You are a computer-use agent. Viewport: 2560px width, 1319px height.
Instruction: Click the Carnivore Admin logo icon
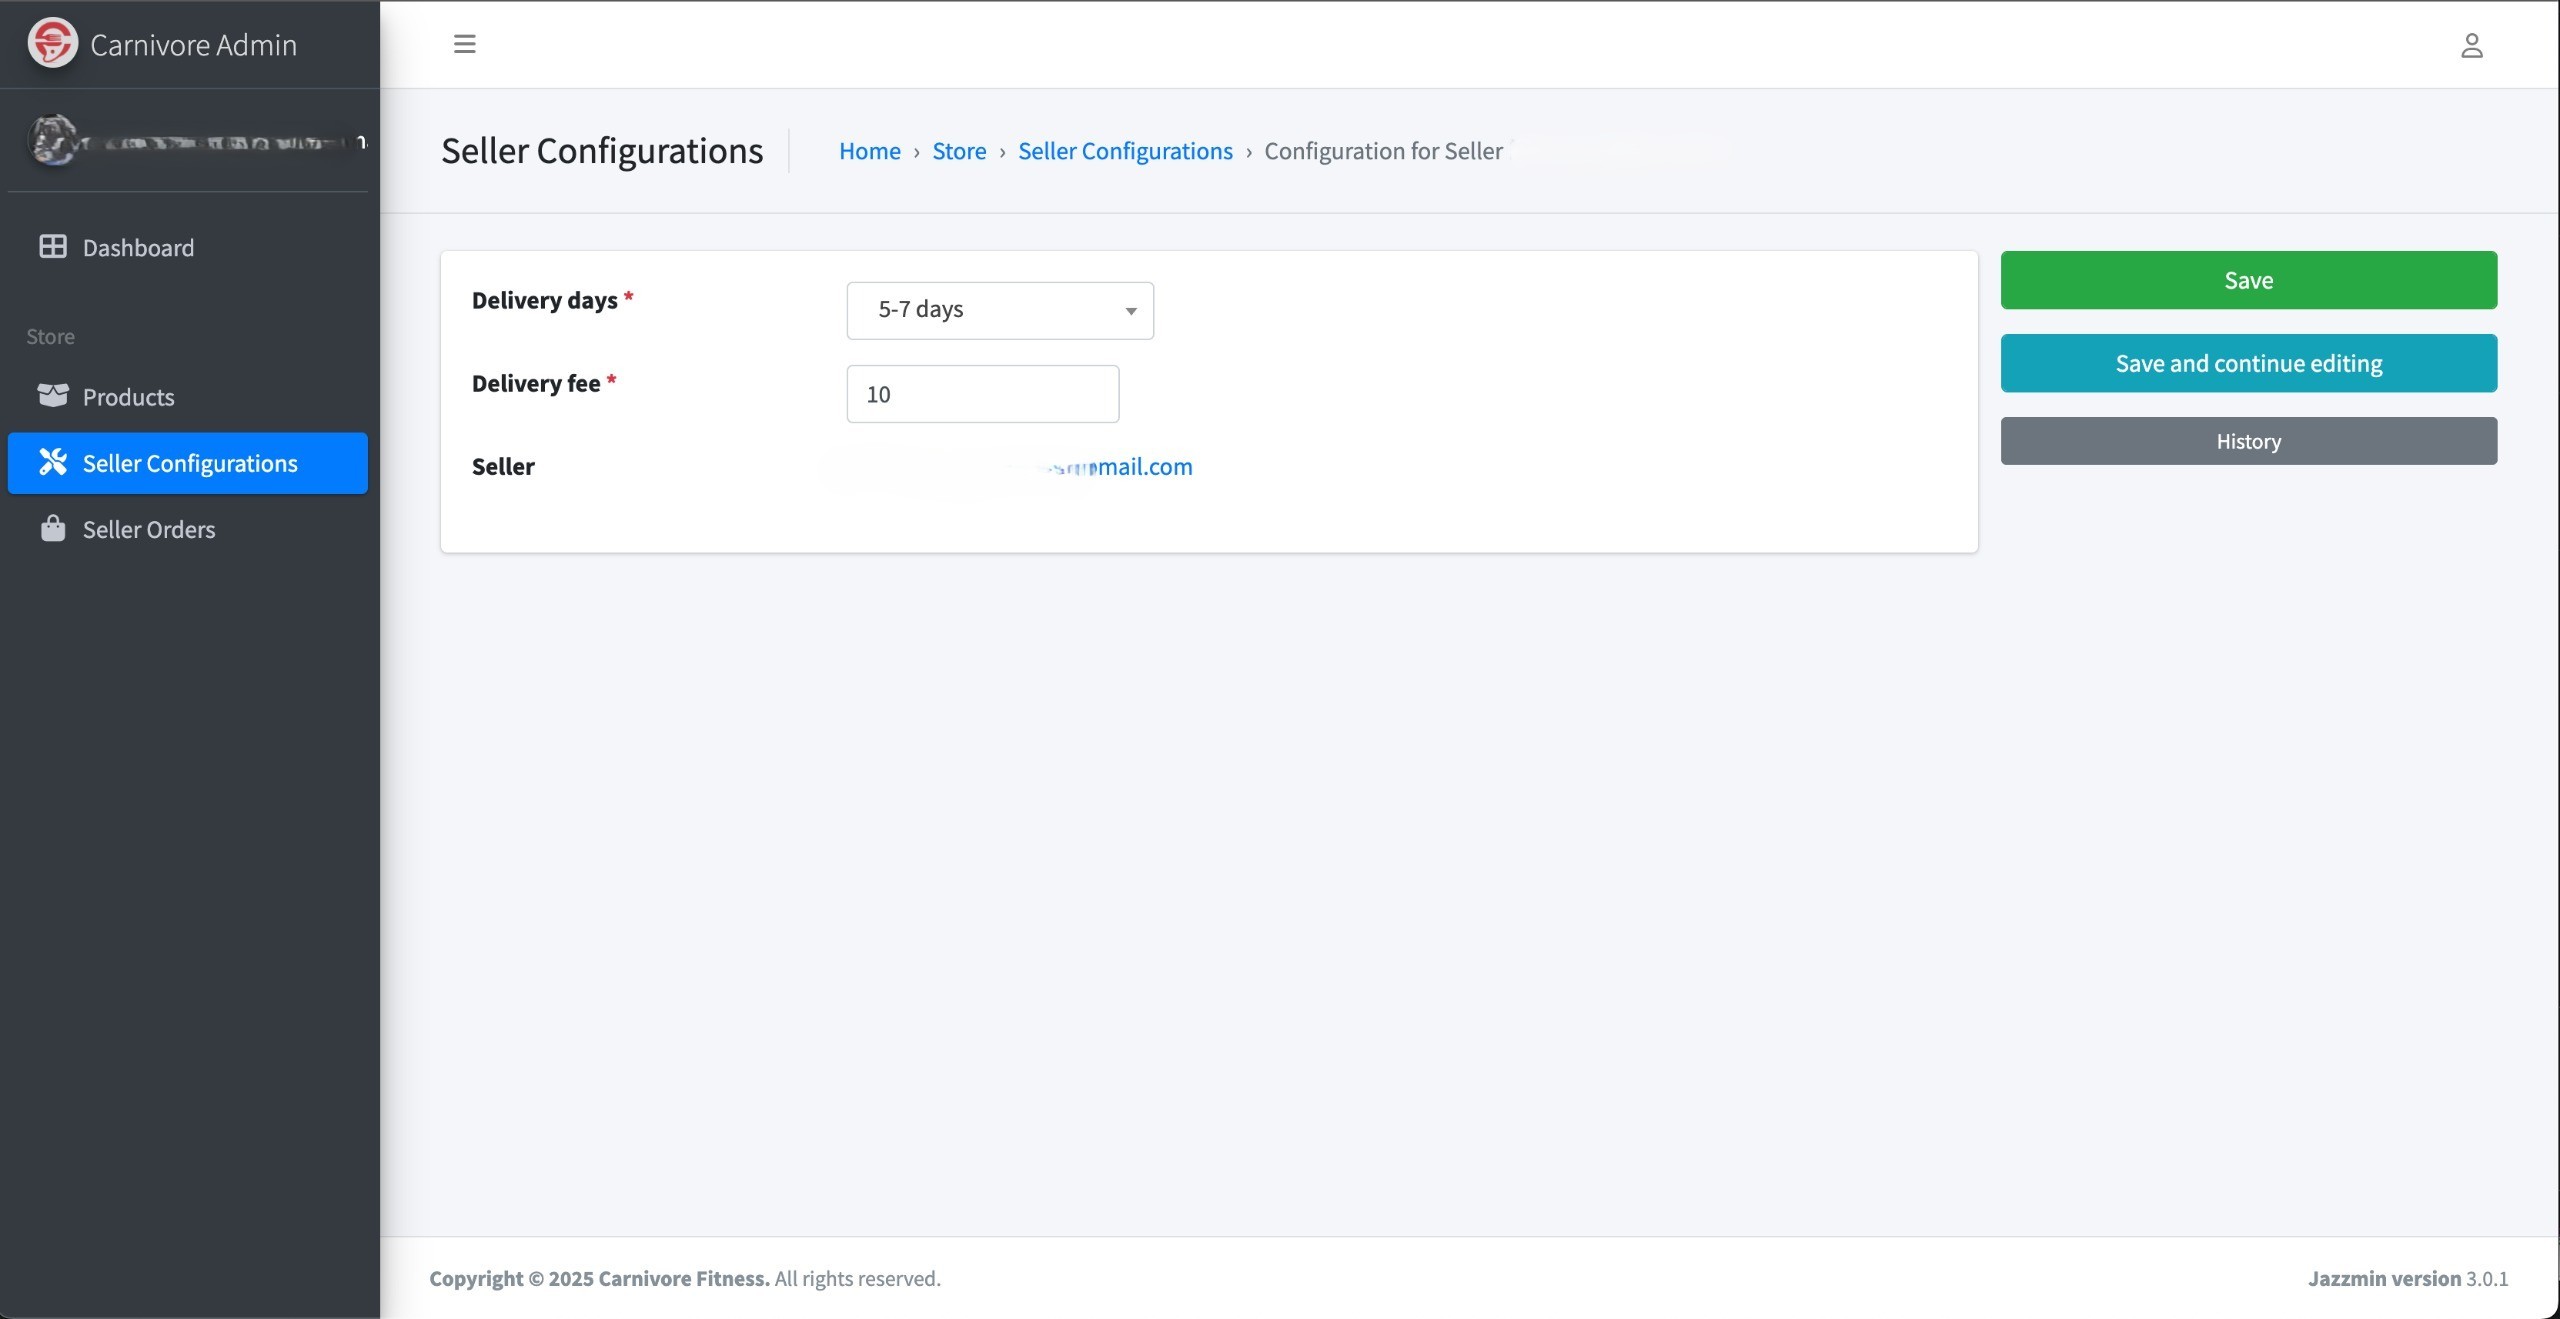click(x=52, y=43)
